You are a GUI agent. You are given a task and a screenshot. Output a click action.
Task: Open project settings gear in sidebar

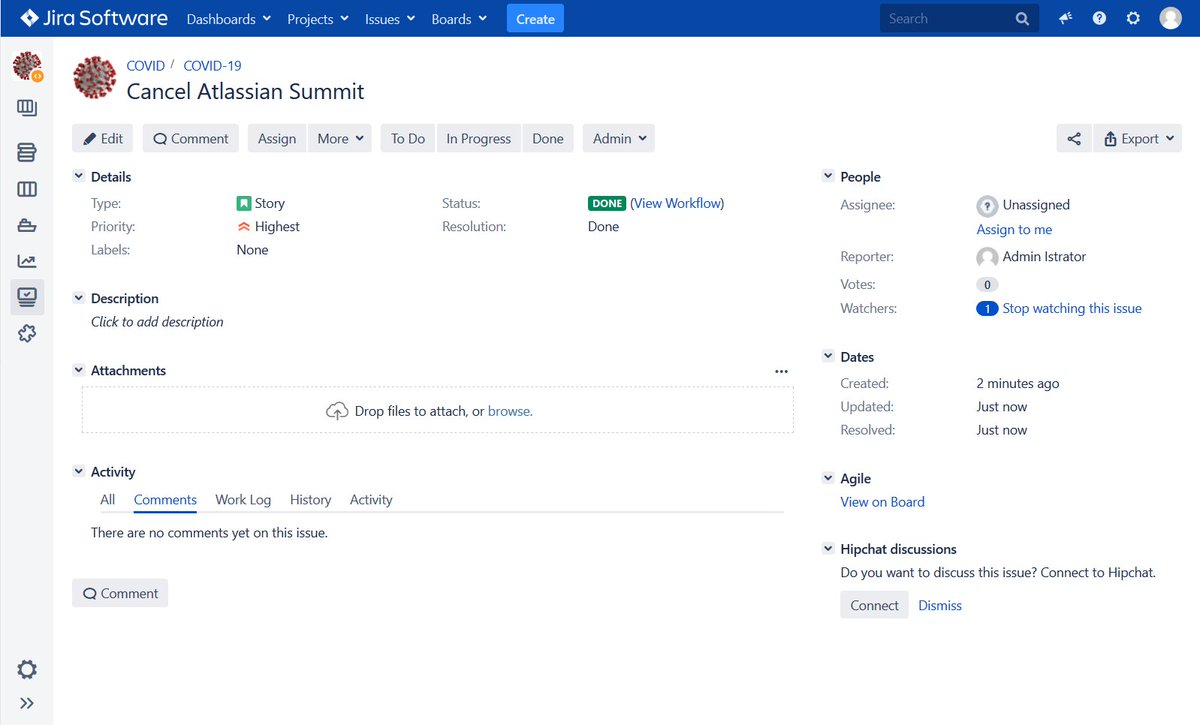click(x=27, y=669)
